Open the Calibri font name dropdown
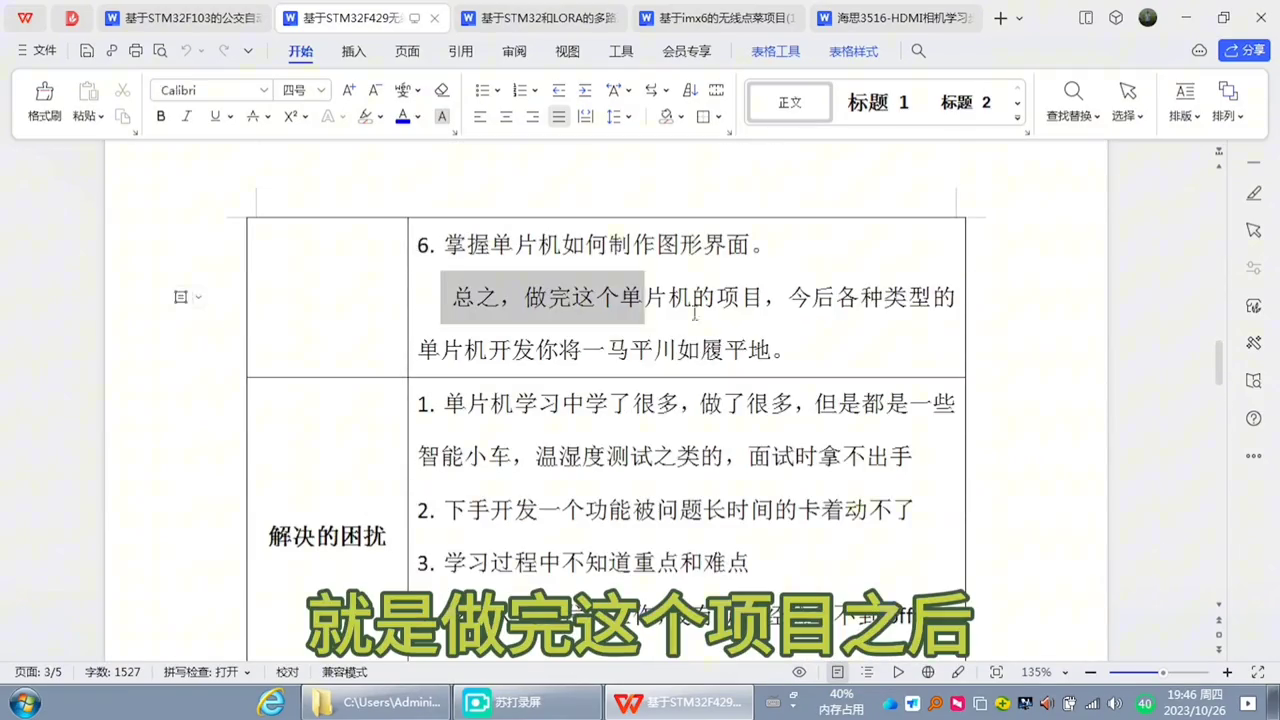 [263, 90]
